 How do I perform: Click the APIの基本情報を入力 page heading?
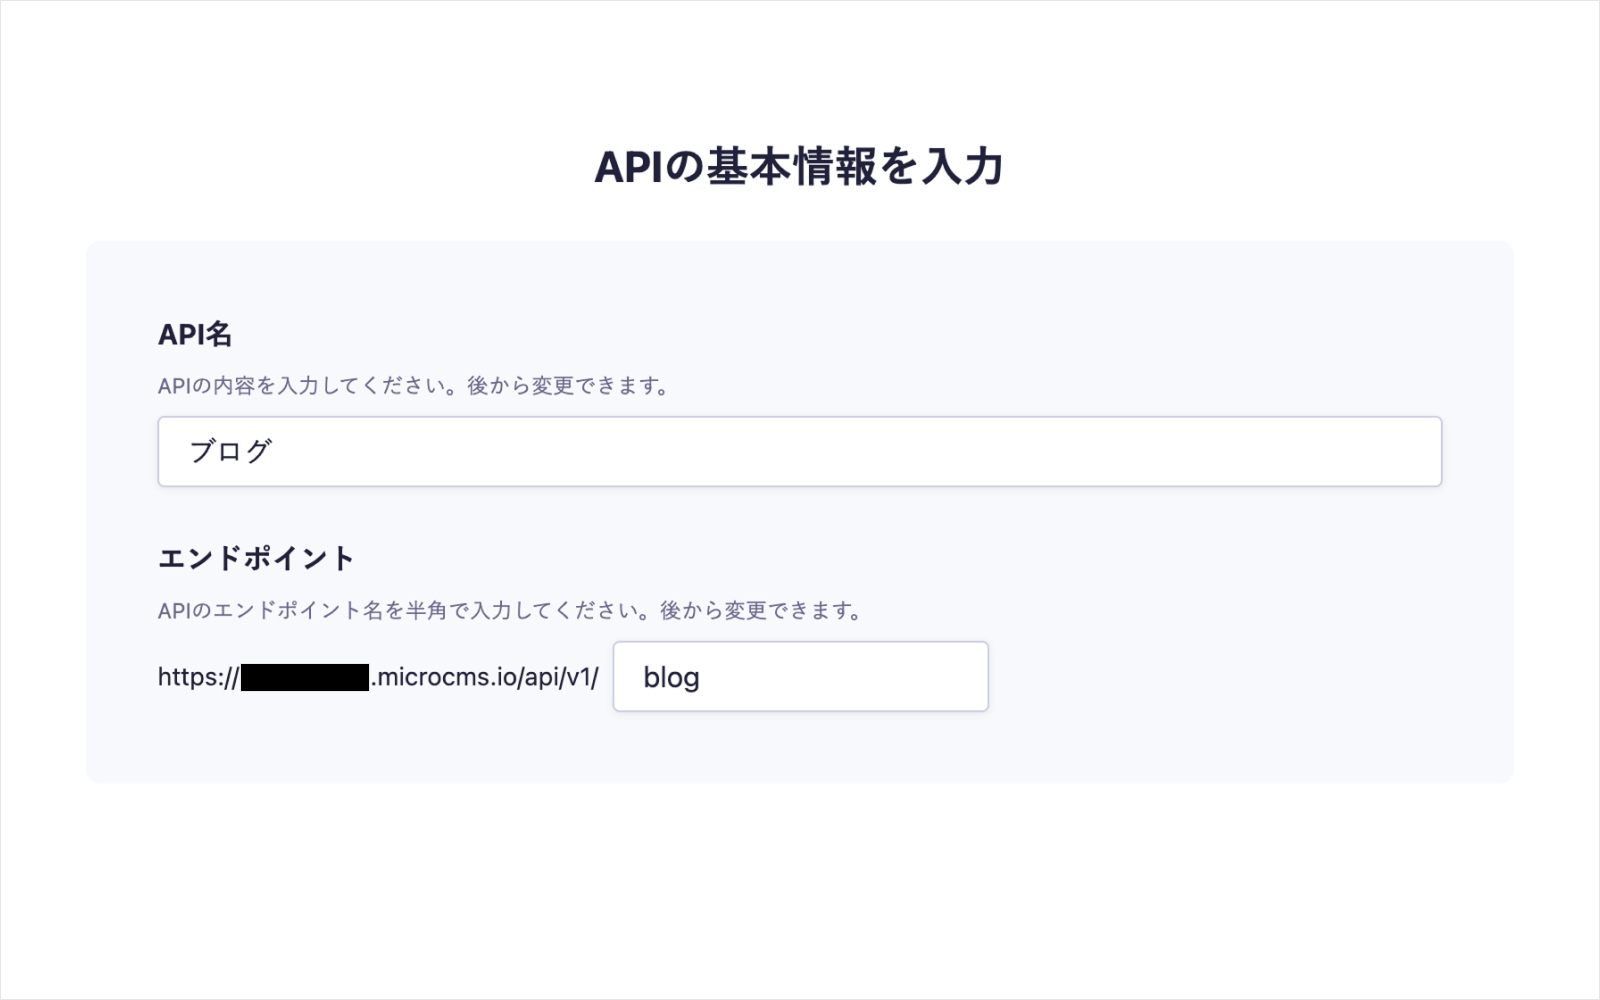pyautogui.click(x=799, y=167)
